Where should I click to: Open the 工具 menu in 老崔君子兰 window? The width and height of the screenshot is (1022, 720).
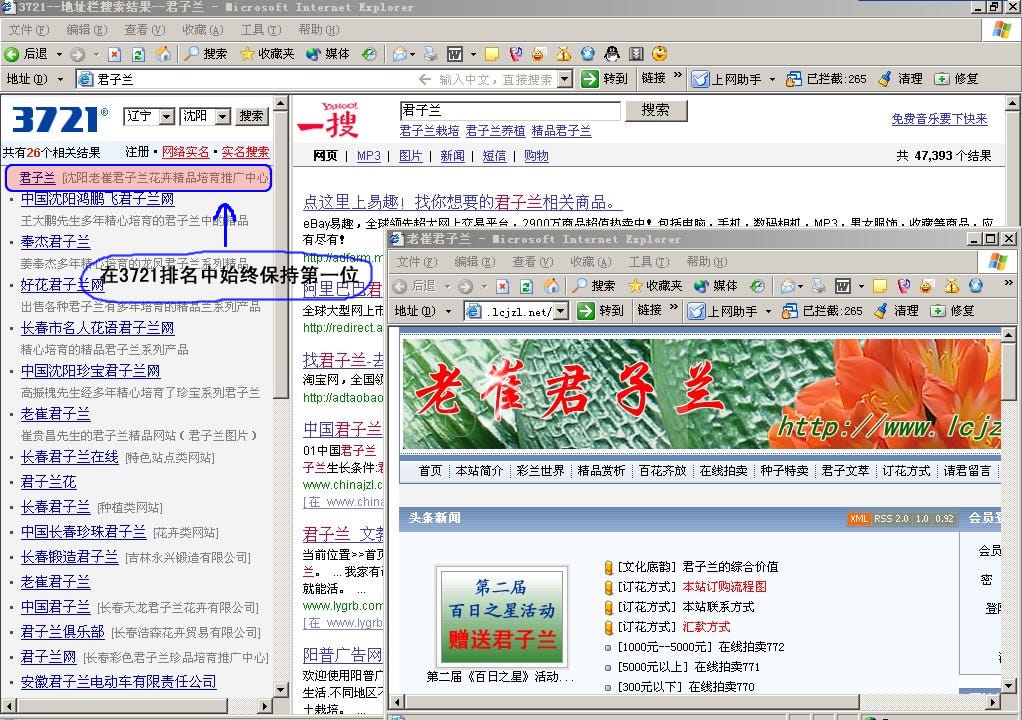647,261
